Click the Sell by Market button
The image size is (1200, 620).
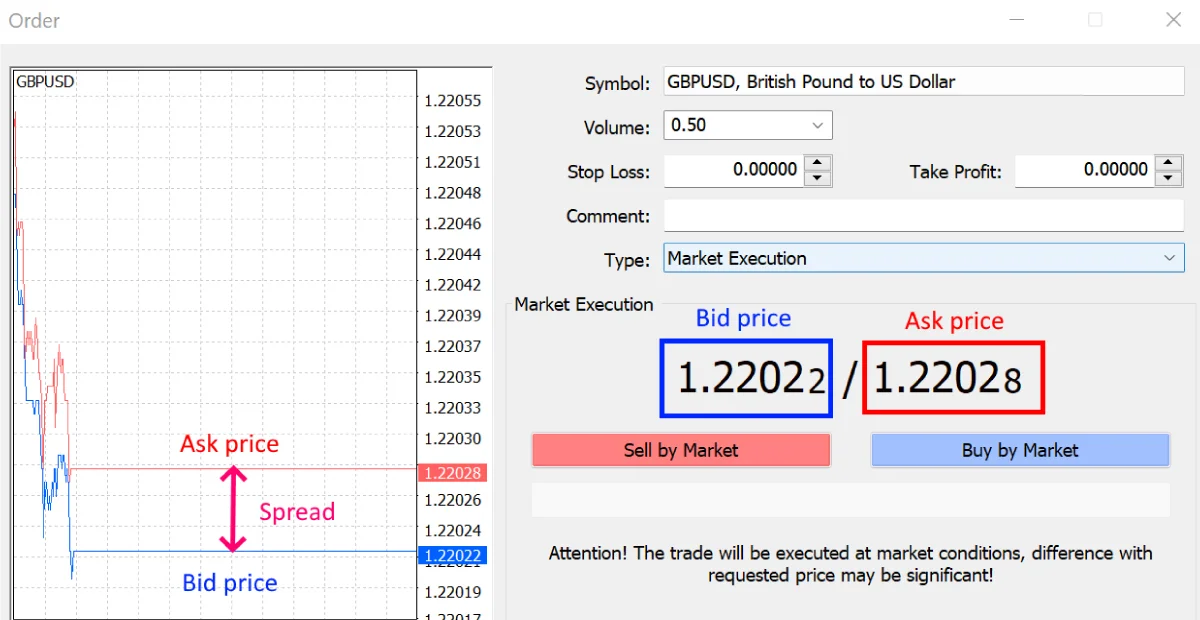681,450
